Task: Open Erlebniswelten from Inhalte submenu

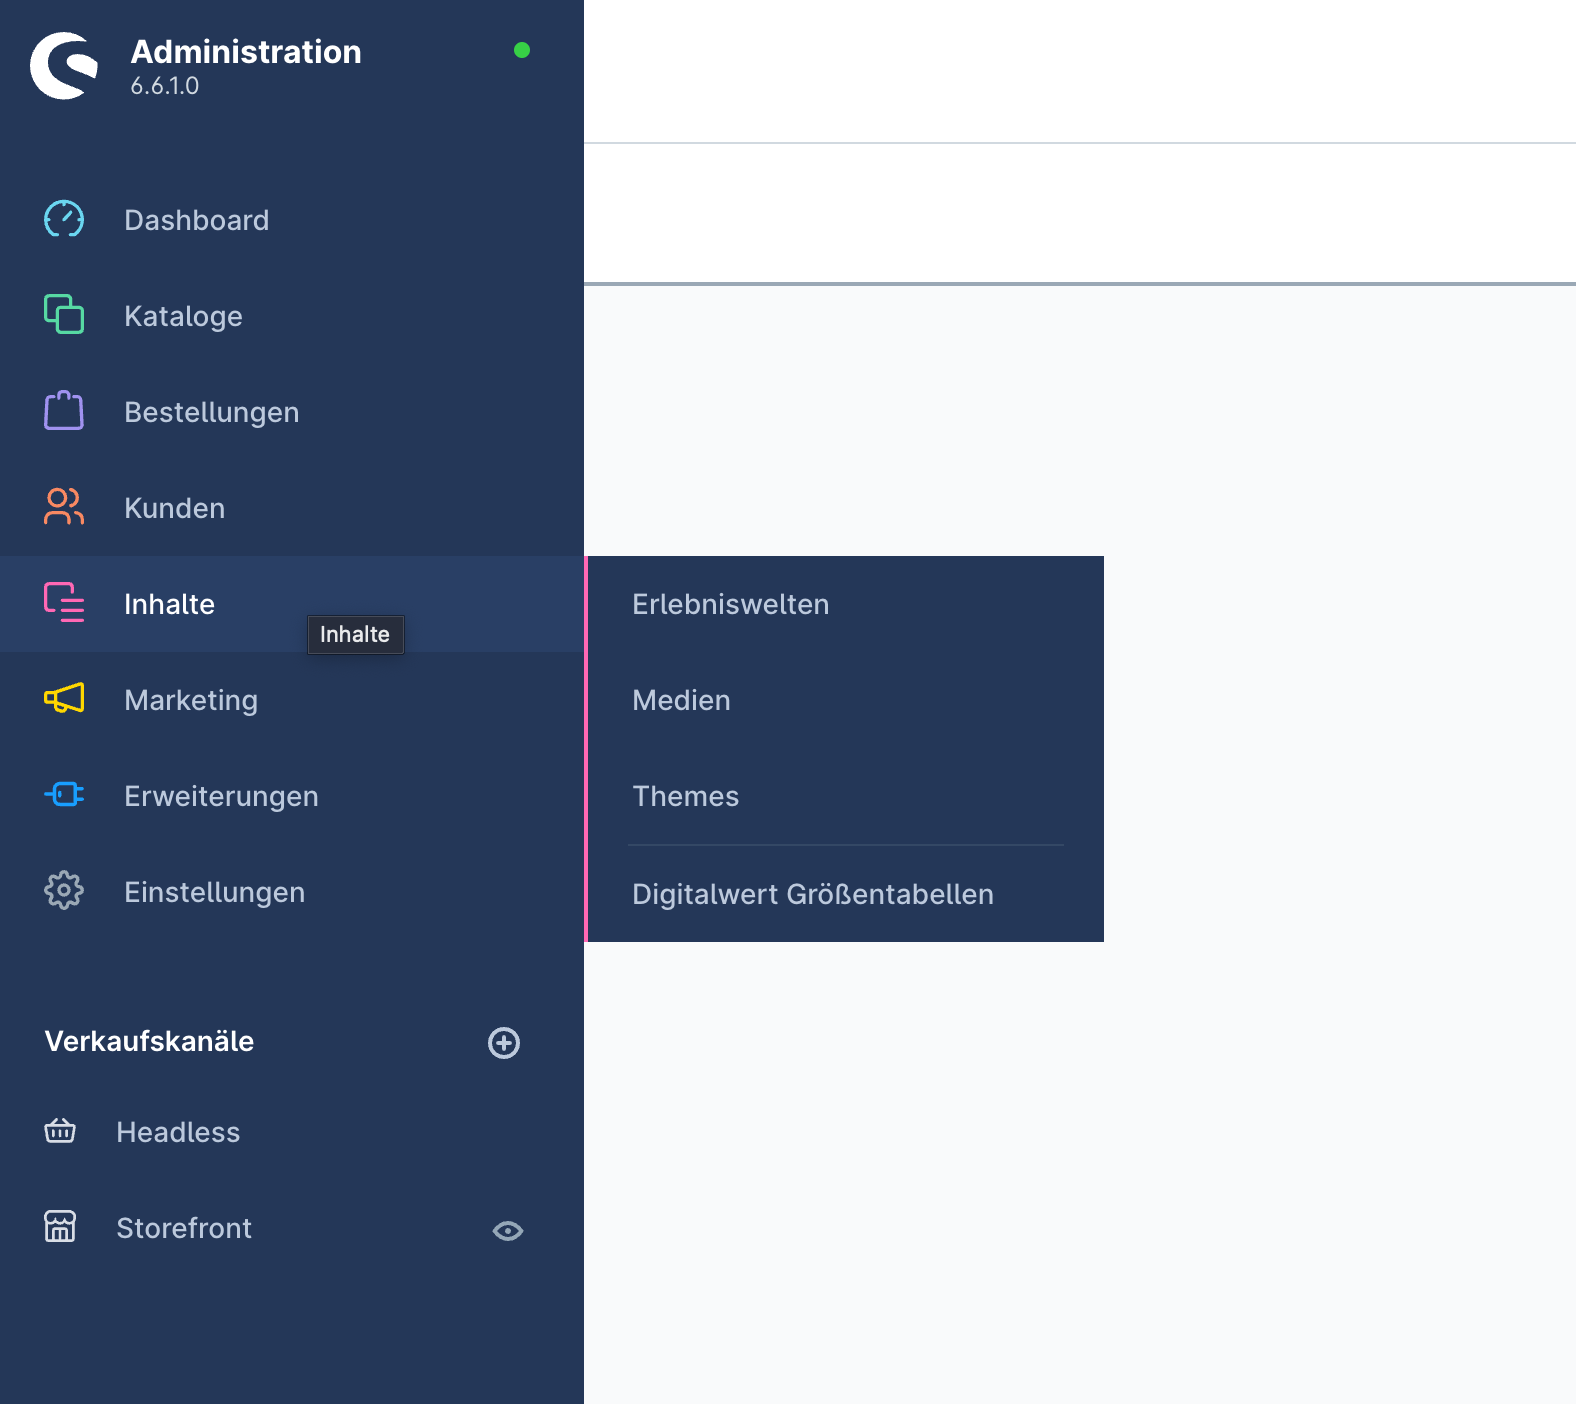Action: tap(730, 604)
